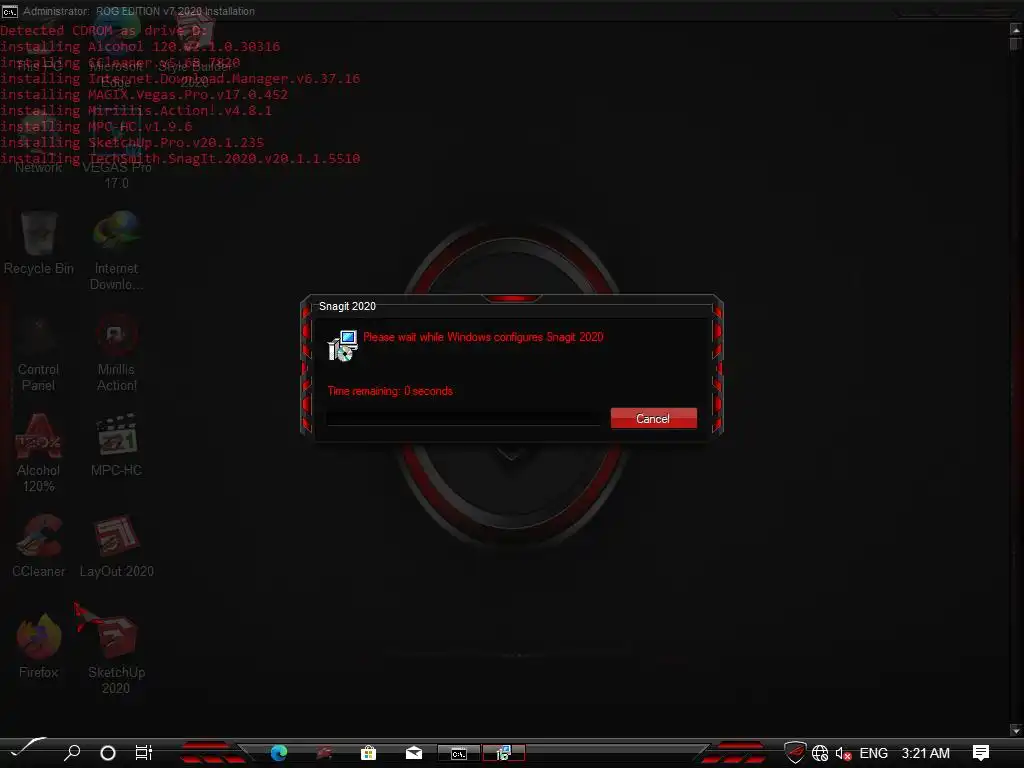Click the installer icon in Snagit dialog
Screen dimensions: 1024x768
coord(342,345)
